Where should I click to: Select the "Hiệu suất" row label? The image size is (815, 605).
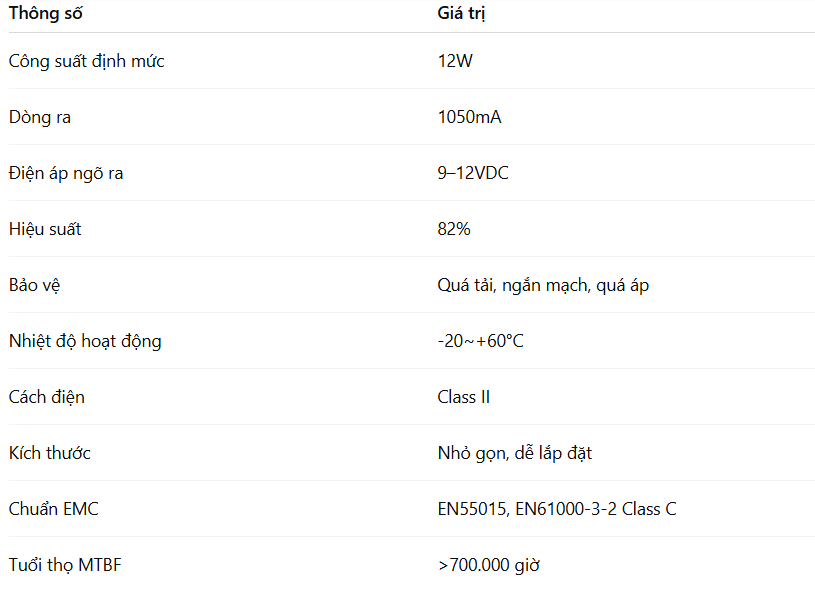click(45, 229)
